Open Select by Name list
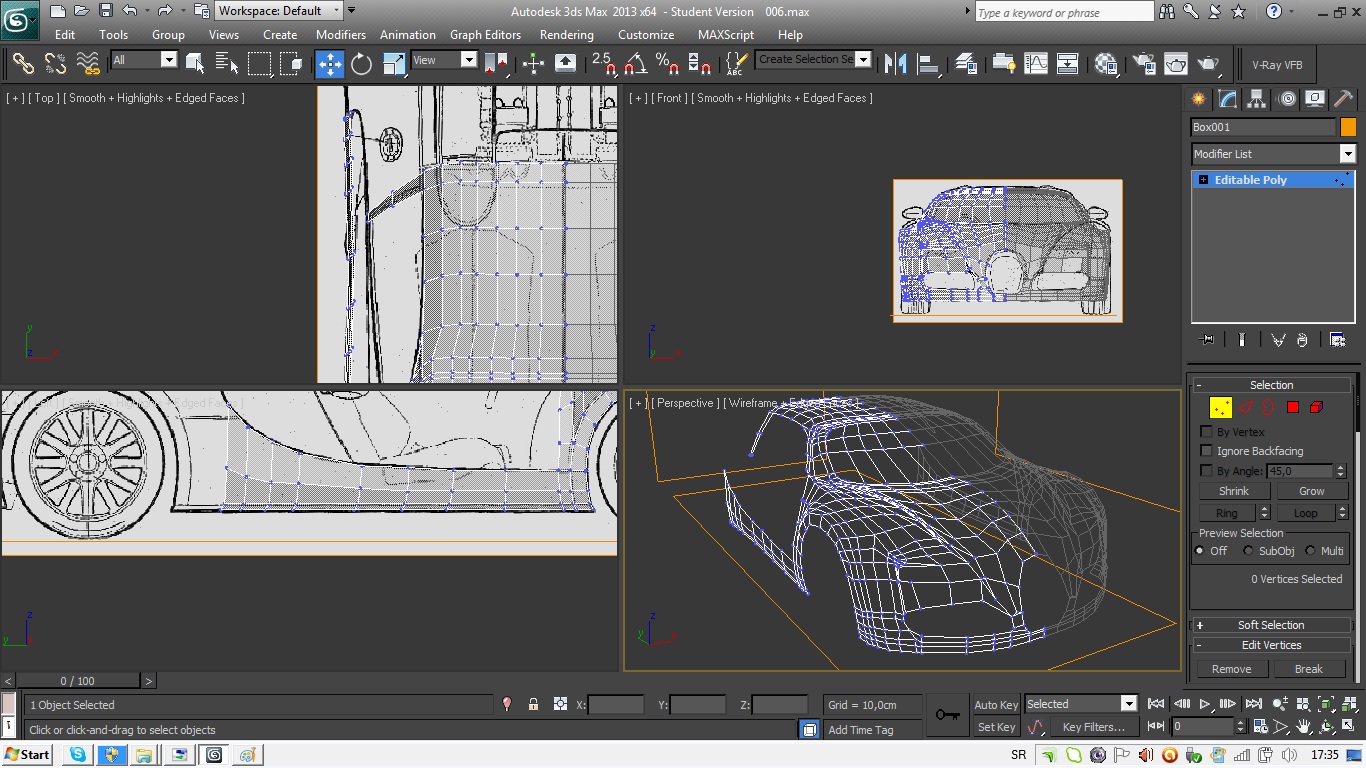 pos(227,64)
